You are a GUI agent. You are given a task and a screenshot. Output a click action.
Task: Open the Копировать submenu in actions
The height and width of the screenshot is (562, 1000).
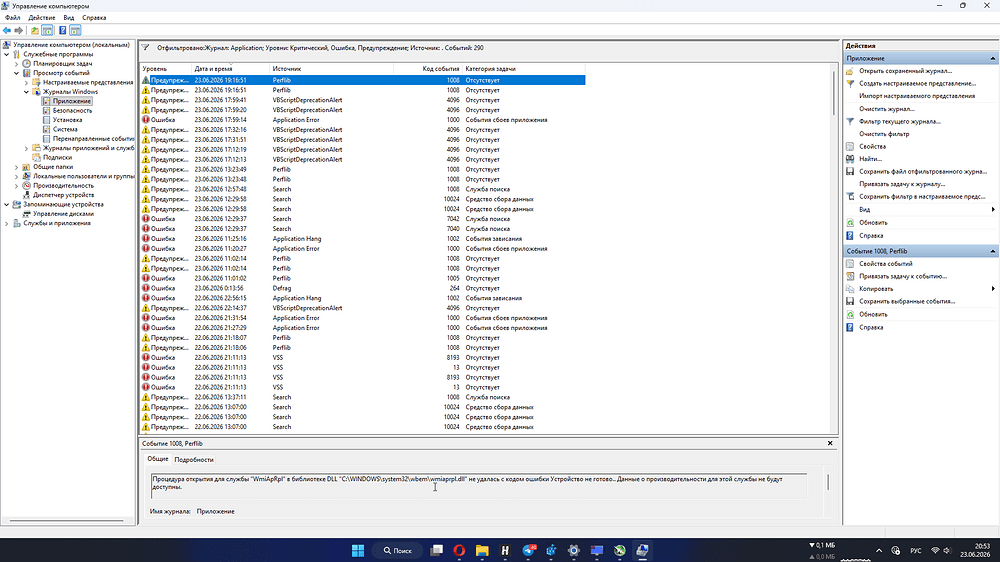point(876,289)
